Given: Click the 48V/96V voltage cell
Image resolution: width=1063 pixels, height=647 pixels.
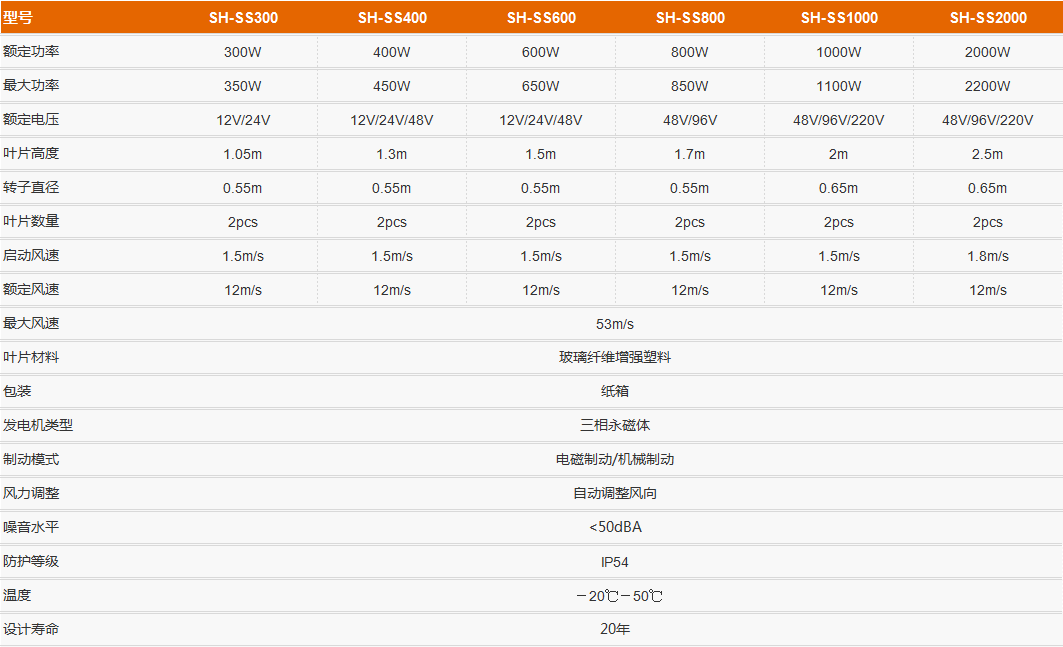Looking at the screenshot, I should point(690,120).
